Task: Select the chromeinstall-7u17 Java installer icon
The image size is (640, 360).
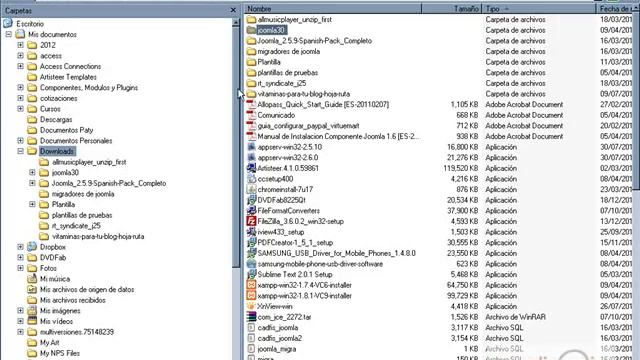Action: (x=251, y=189)
